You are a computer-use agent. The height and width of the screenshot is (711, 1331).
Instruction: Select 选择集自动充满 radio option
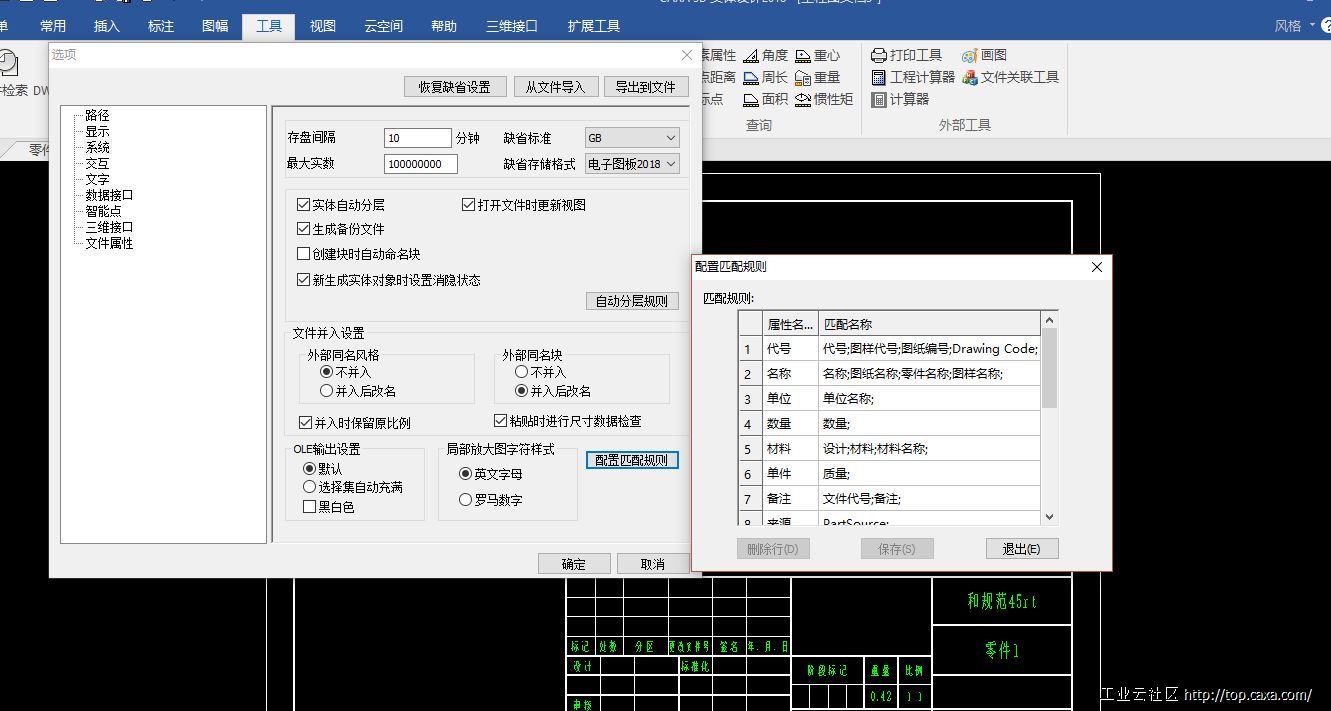(309, 487)
